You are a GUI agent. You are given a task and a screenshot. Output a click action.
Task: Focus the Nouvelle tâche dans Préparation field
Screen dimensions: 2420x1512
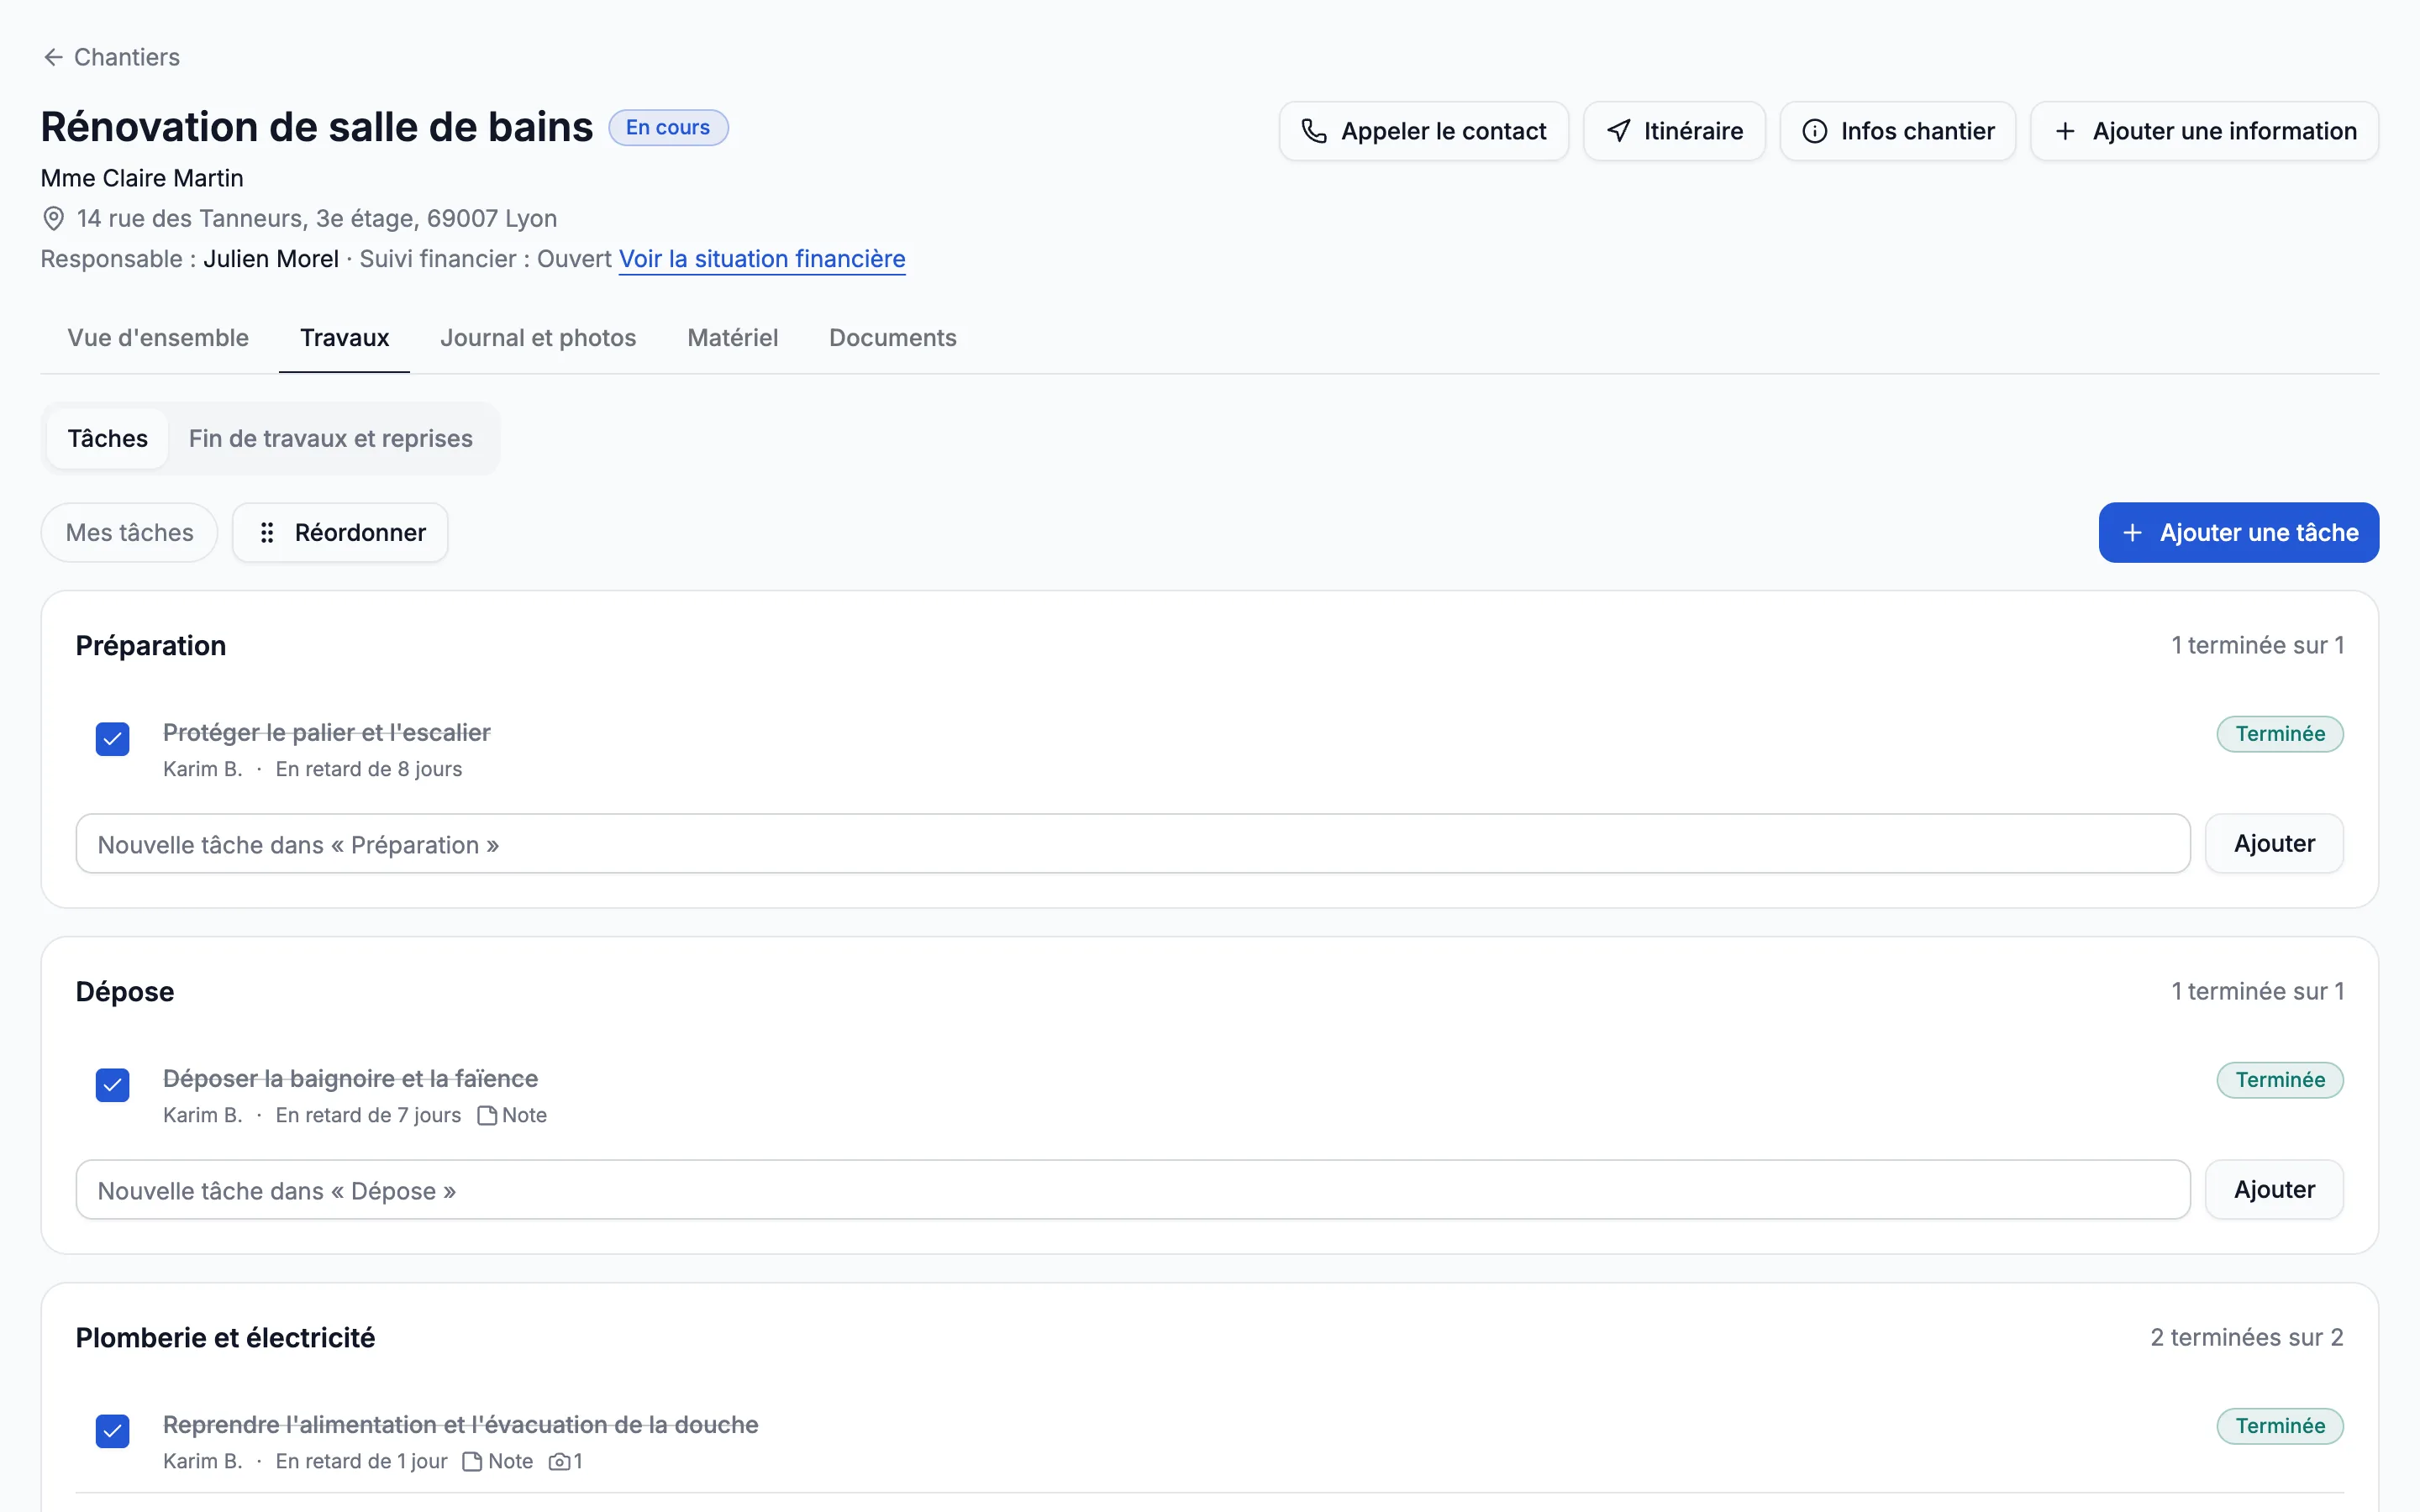[x=1133, y=844]
